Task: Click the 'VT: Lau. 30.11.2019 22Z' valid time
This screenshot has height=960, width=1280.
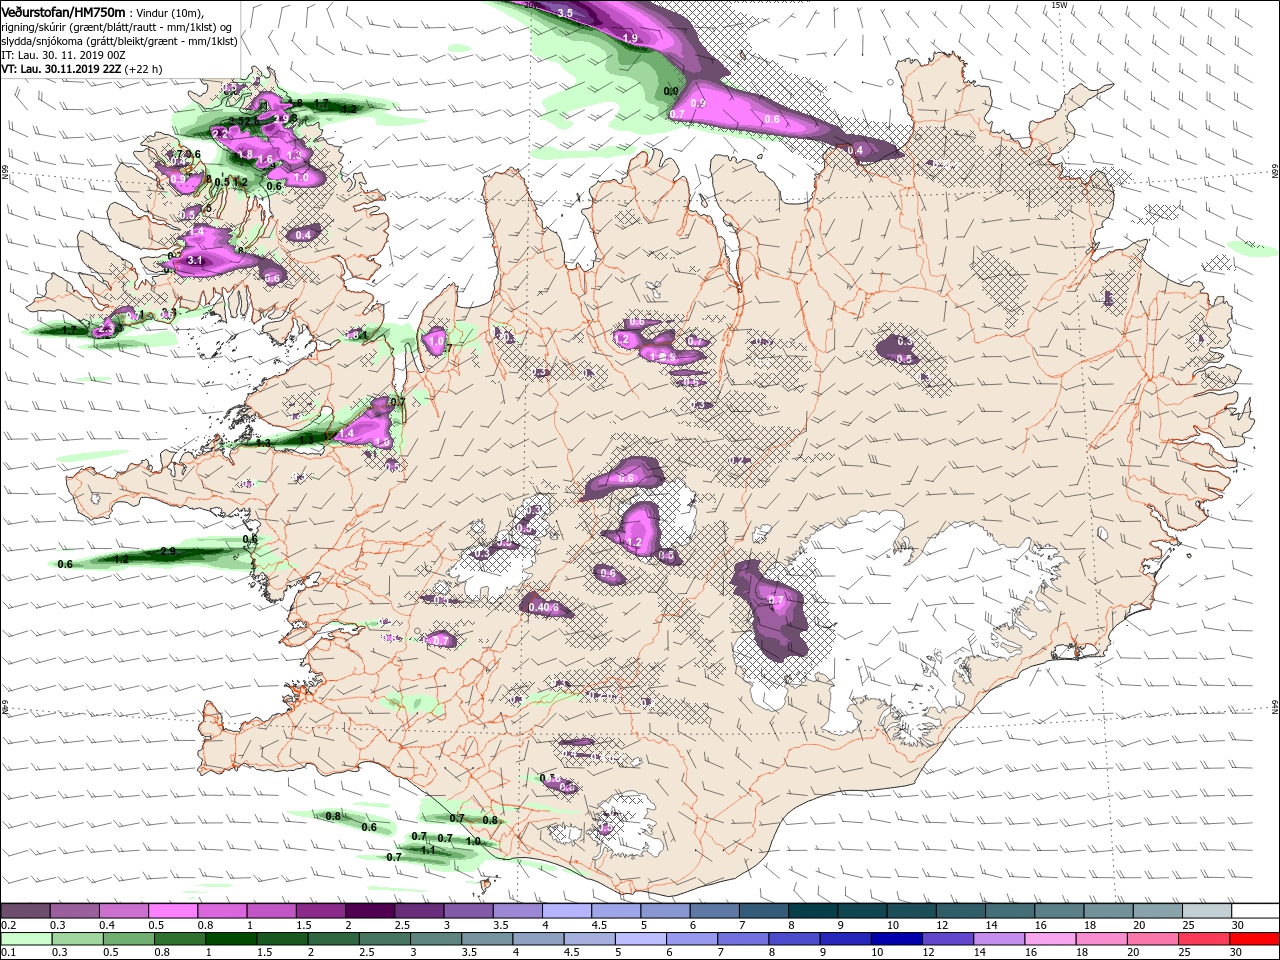Action: click(x=62, y=69)
